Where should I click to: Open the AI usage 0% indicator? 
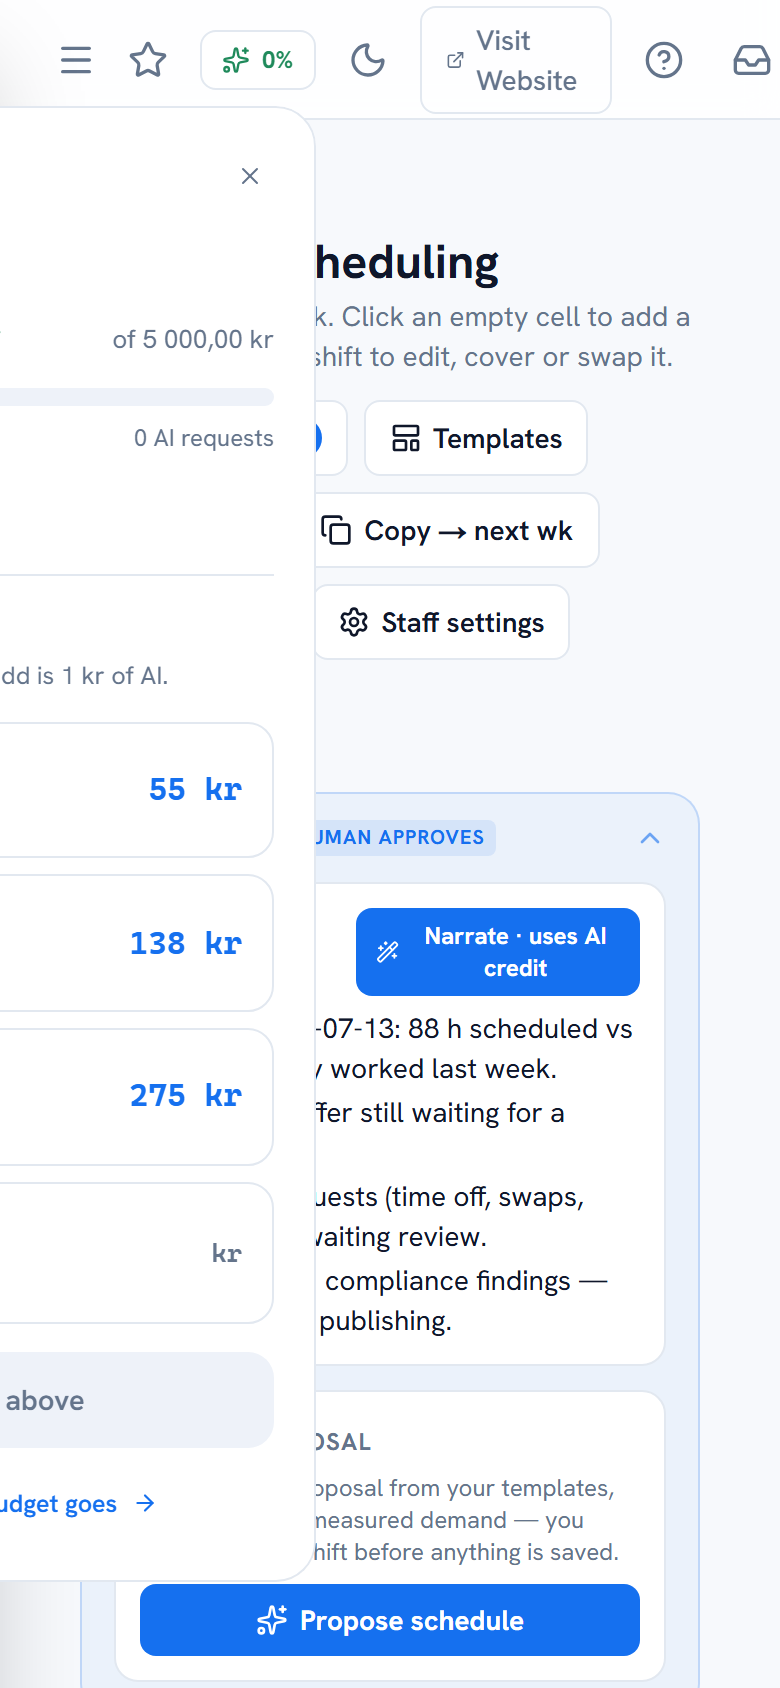[258, 60]
